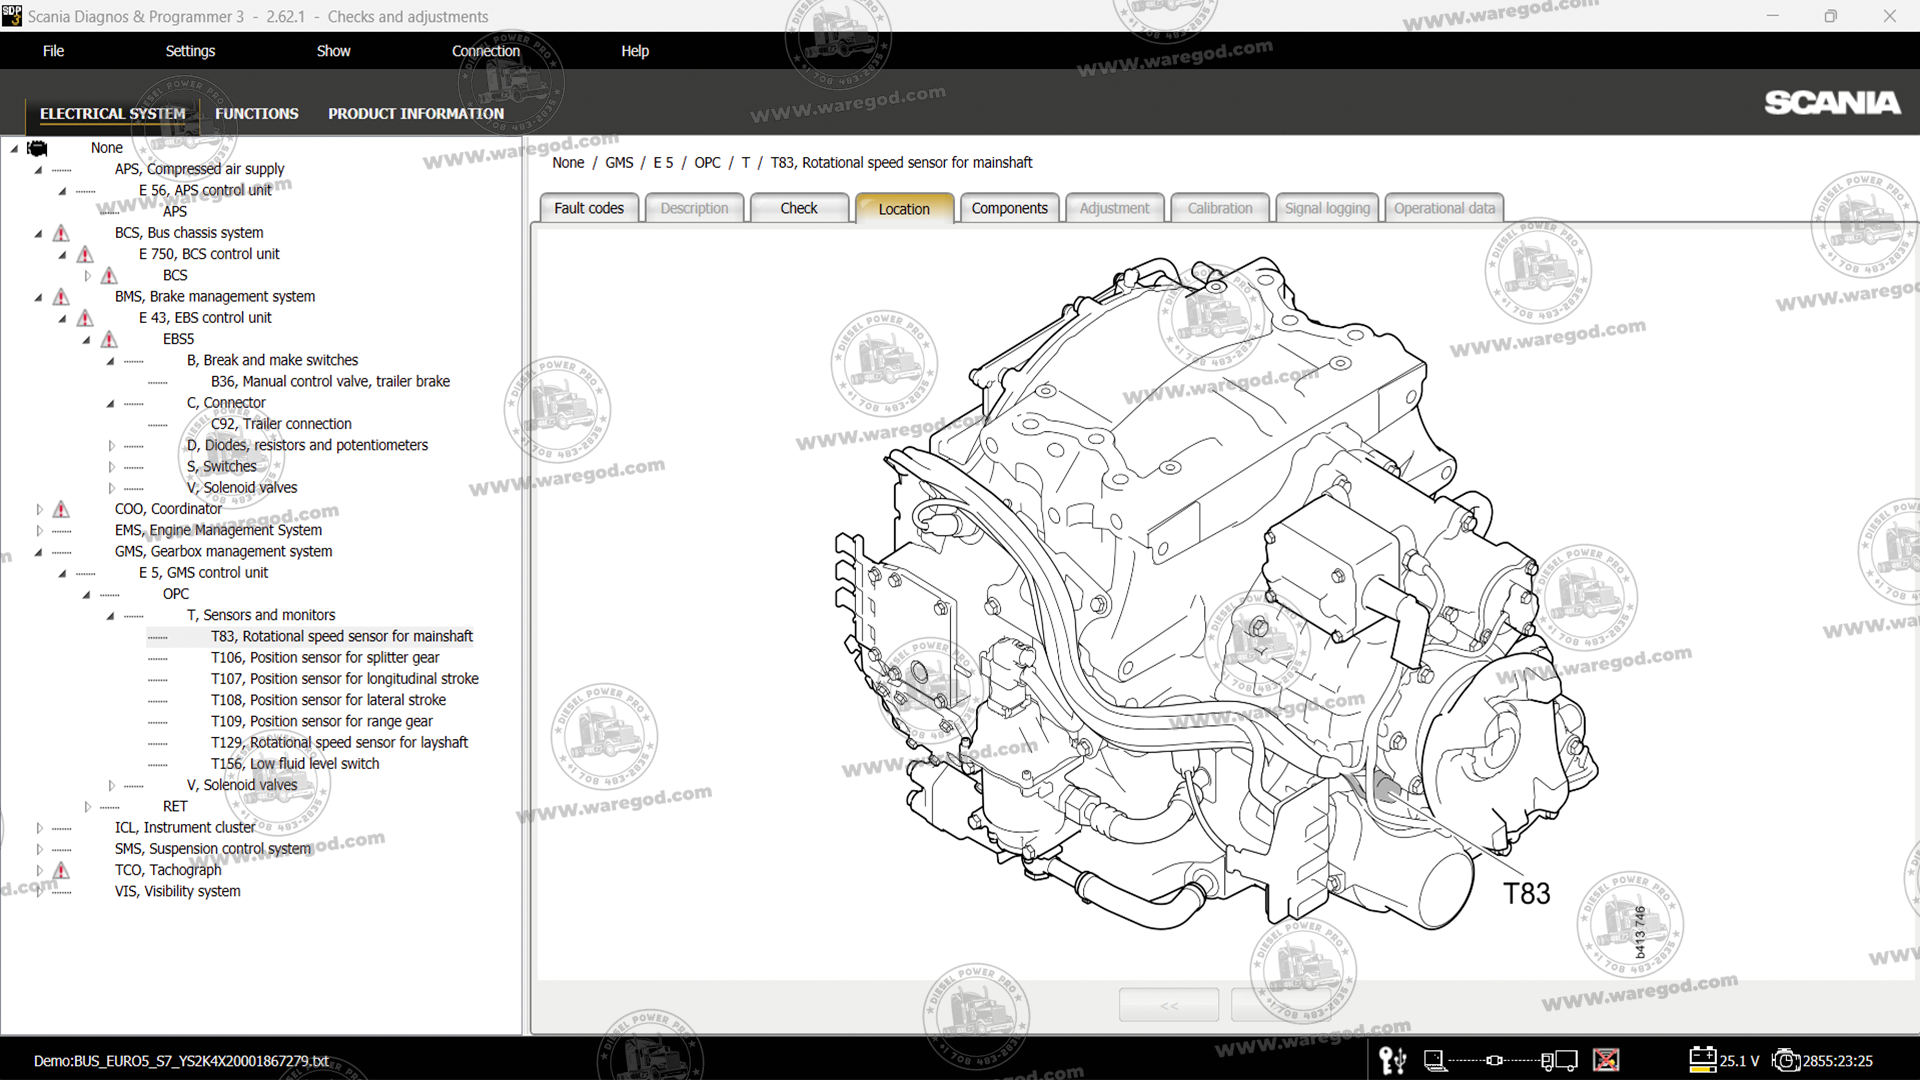Click the engine hours clock icon in status bar
The height and width of the screenshot is (1080, 1920).
click(x=1787, y=1060)
